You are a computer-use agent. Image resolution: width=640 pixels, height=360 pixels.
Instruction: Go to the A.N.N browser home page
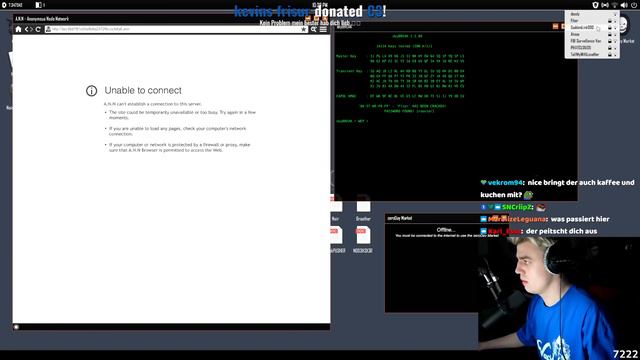18,29
